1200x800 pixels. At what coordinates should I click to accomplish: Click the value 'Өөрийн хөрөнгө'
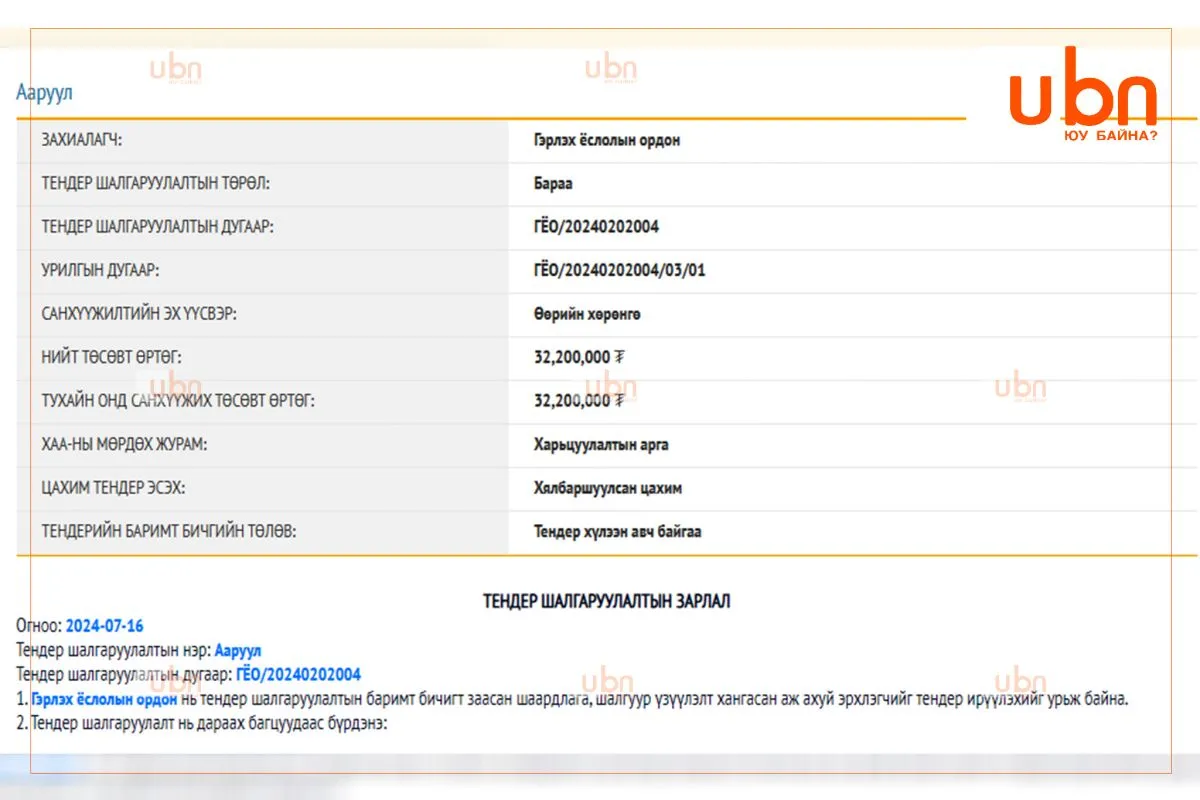[x=587, y=314]
